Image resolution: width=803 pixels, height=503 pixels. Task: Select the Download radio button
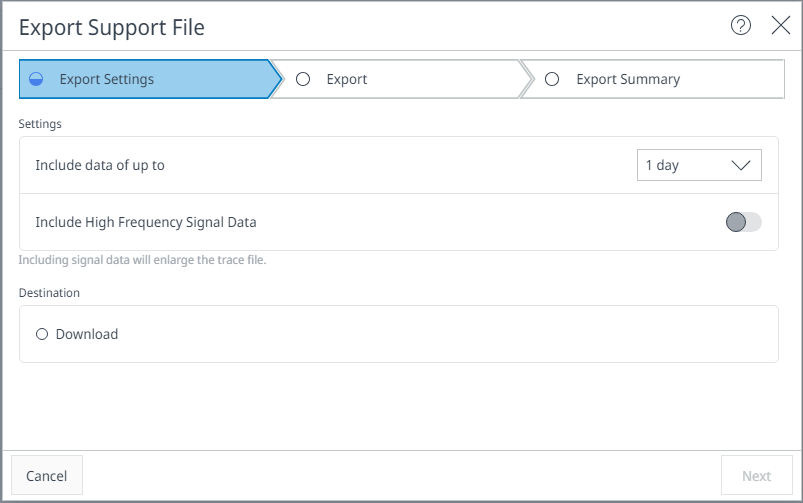tap(42, 335)
